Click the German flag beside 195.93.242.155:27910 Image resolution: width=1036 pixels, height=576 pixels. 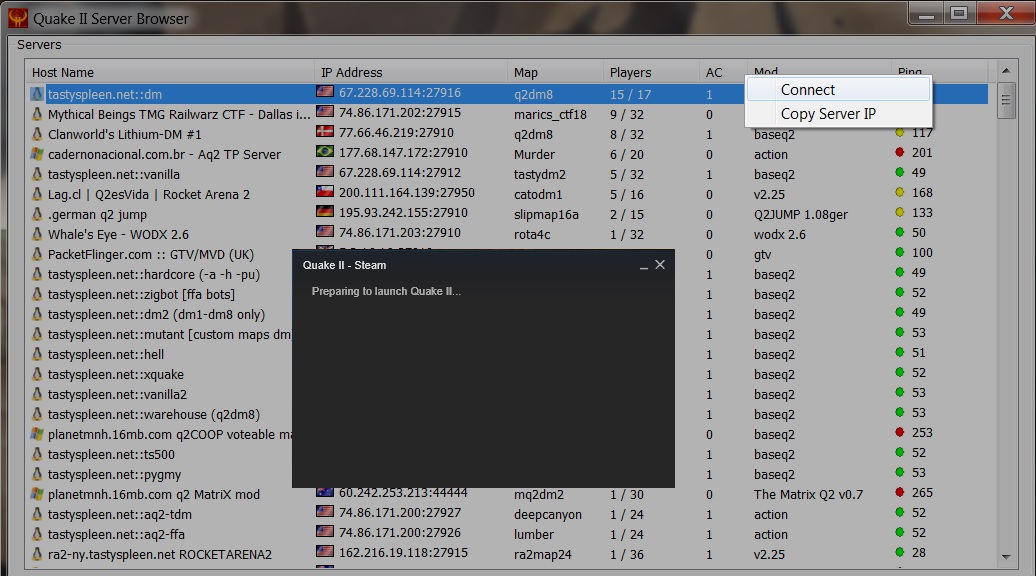click(x=324, y=211)
